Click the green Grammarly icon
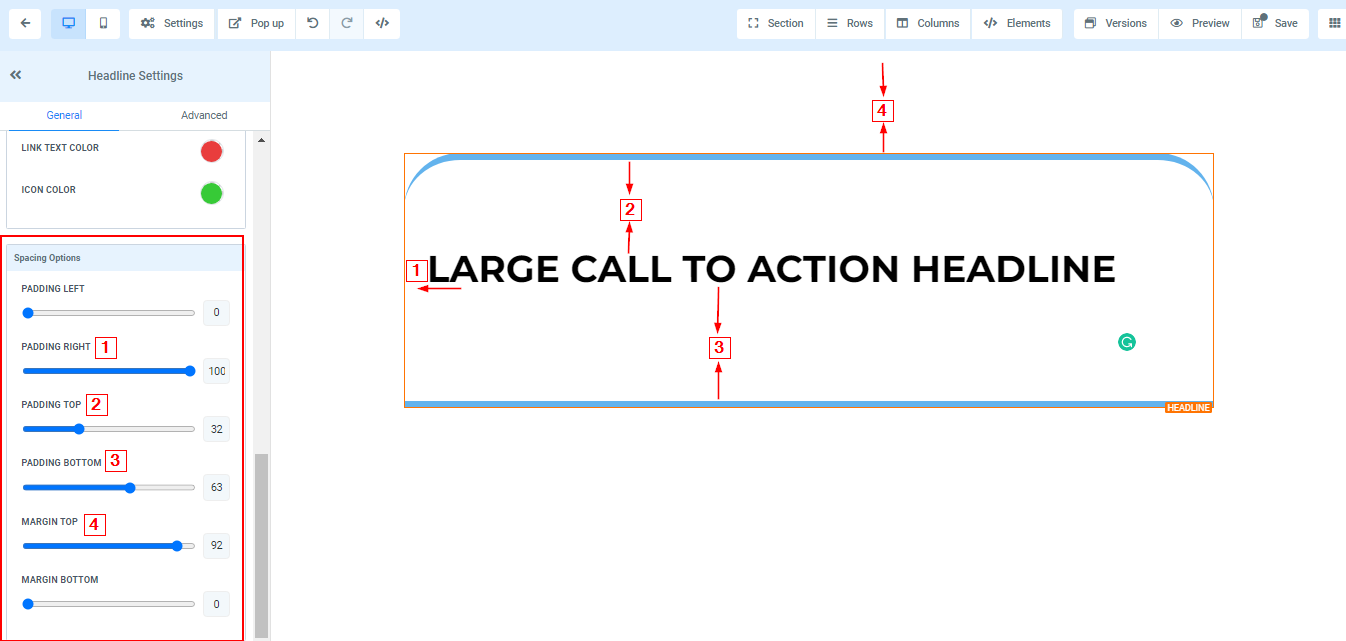 [x=1127, y=342]
